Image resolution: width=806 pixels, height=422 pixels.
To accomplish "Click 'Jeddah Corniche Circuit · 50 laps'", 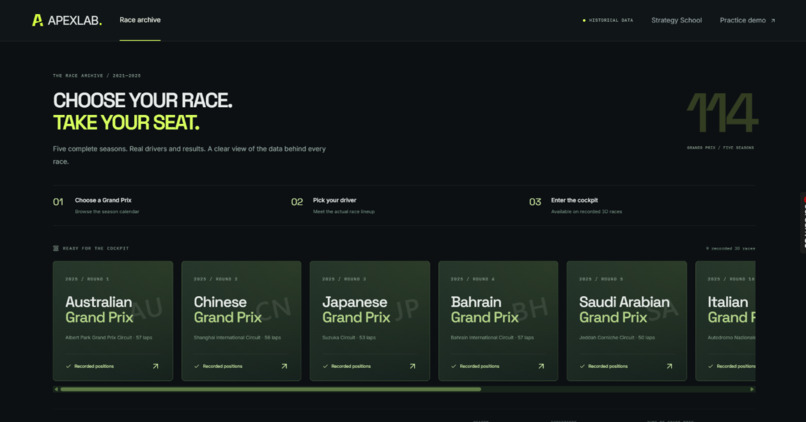I will tap(617, 338).
